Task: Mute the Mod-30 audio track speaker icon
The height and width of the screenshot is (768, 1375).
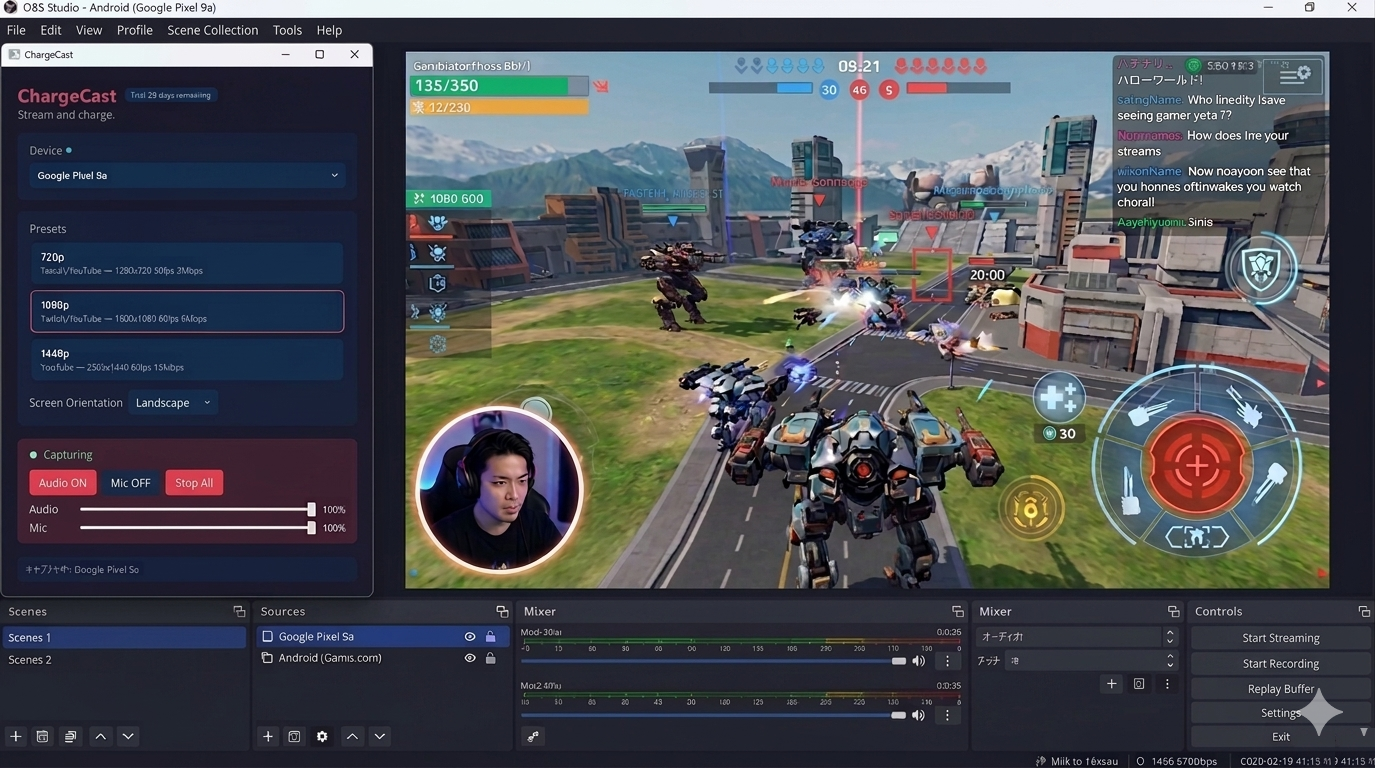Action: (918, 660)
